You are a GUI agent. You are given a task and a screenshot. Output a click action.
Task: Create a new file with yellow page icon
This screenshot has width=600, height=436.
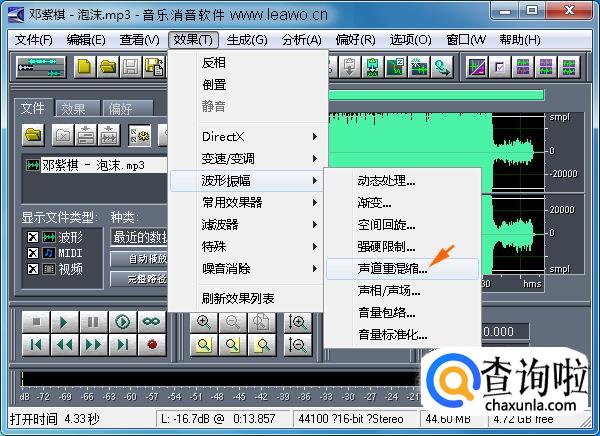[84, 67]
